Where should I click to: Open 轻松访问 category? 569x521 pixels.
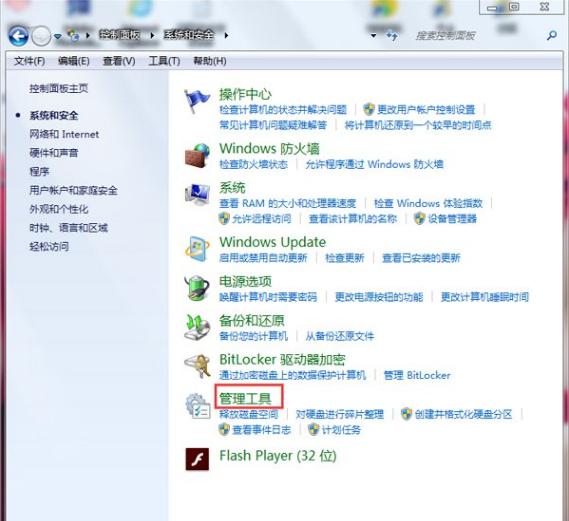point(49,247)
